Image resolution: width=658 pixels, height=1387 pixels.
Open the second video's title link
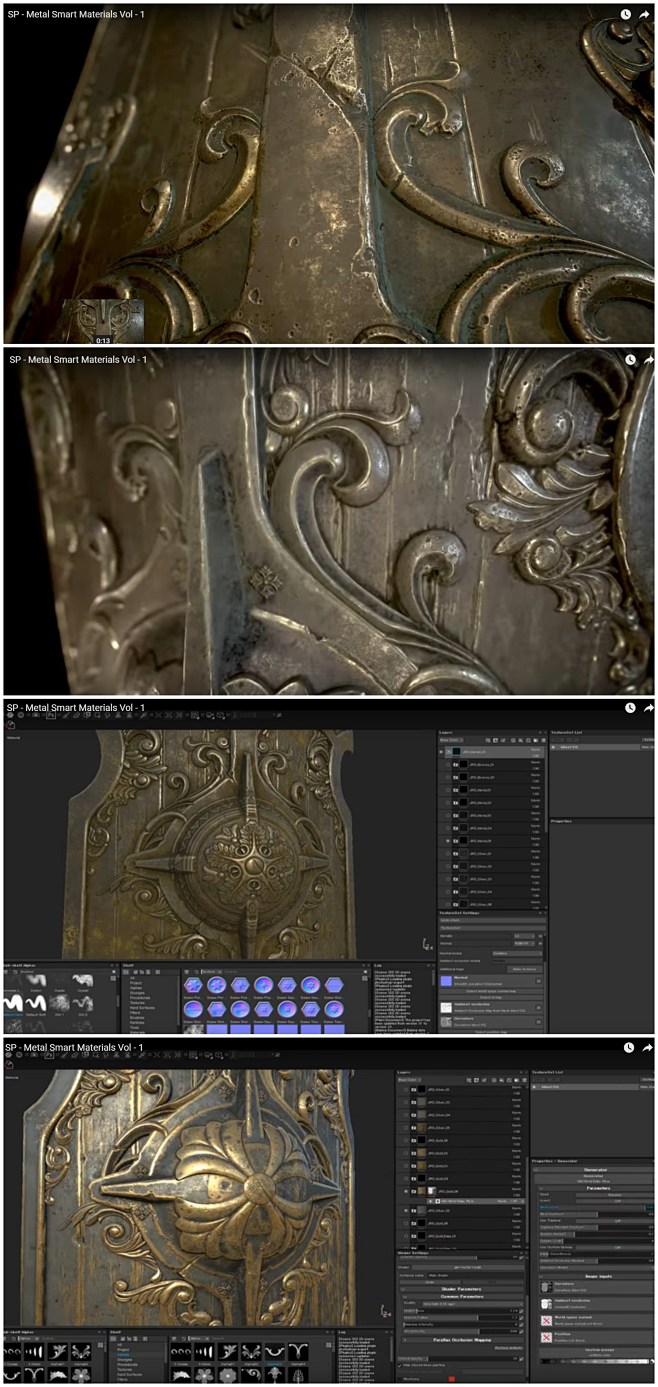click(x=77, y=360)
